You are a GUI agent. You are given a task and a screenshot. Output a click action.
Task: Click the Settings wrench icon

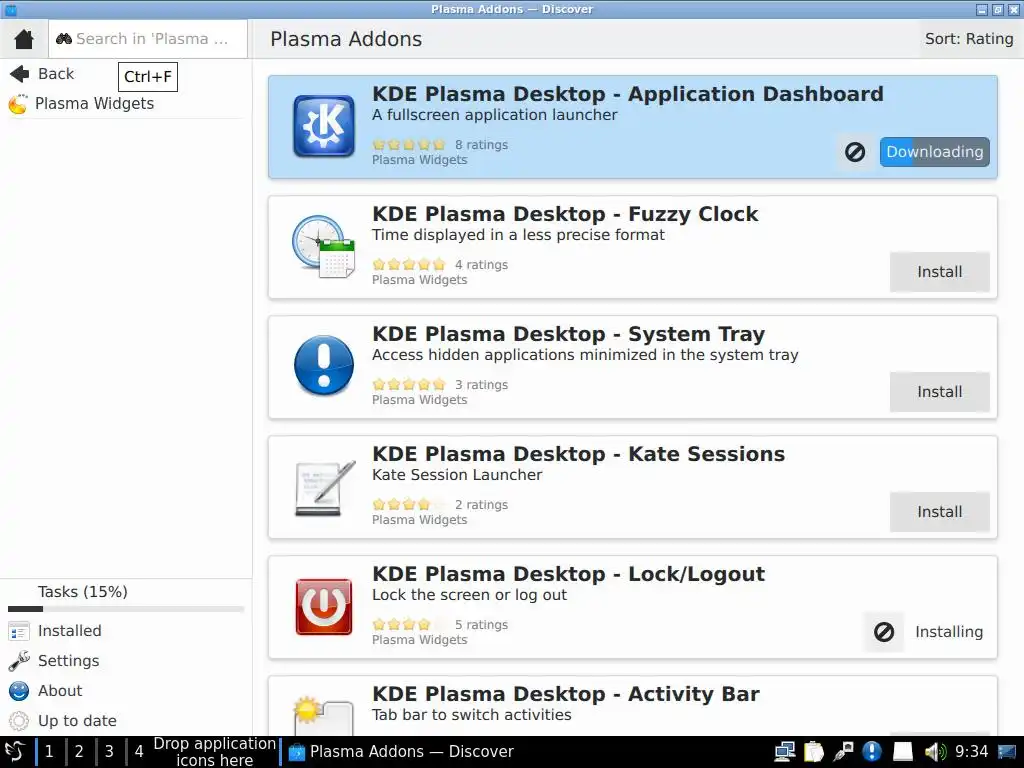(x=18, y=661)
